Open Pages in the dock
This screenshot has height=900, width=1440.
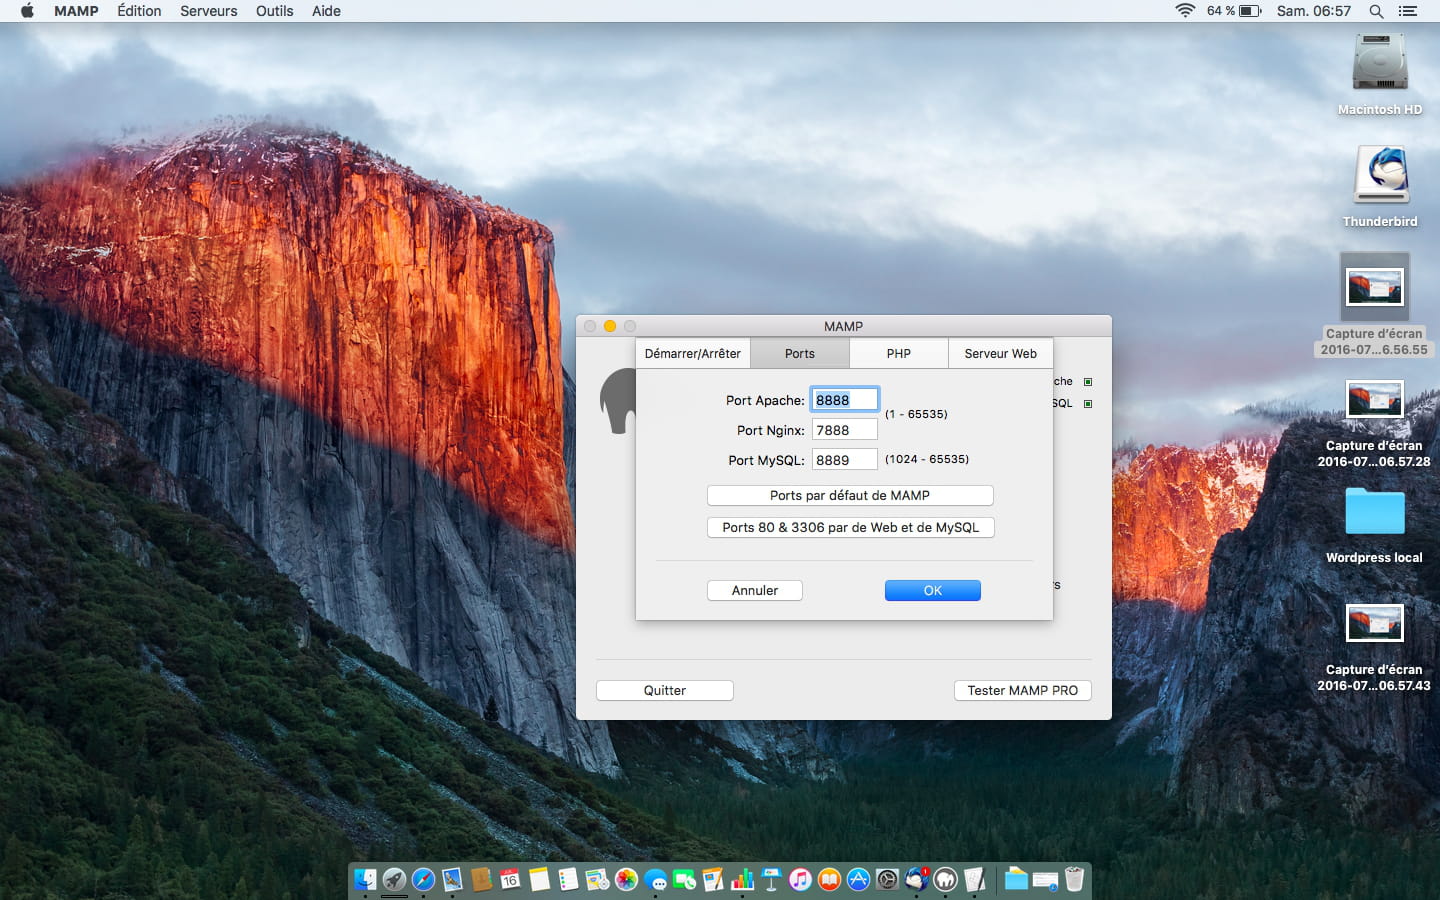(x=713, y=879)
